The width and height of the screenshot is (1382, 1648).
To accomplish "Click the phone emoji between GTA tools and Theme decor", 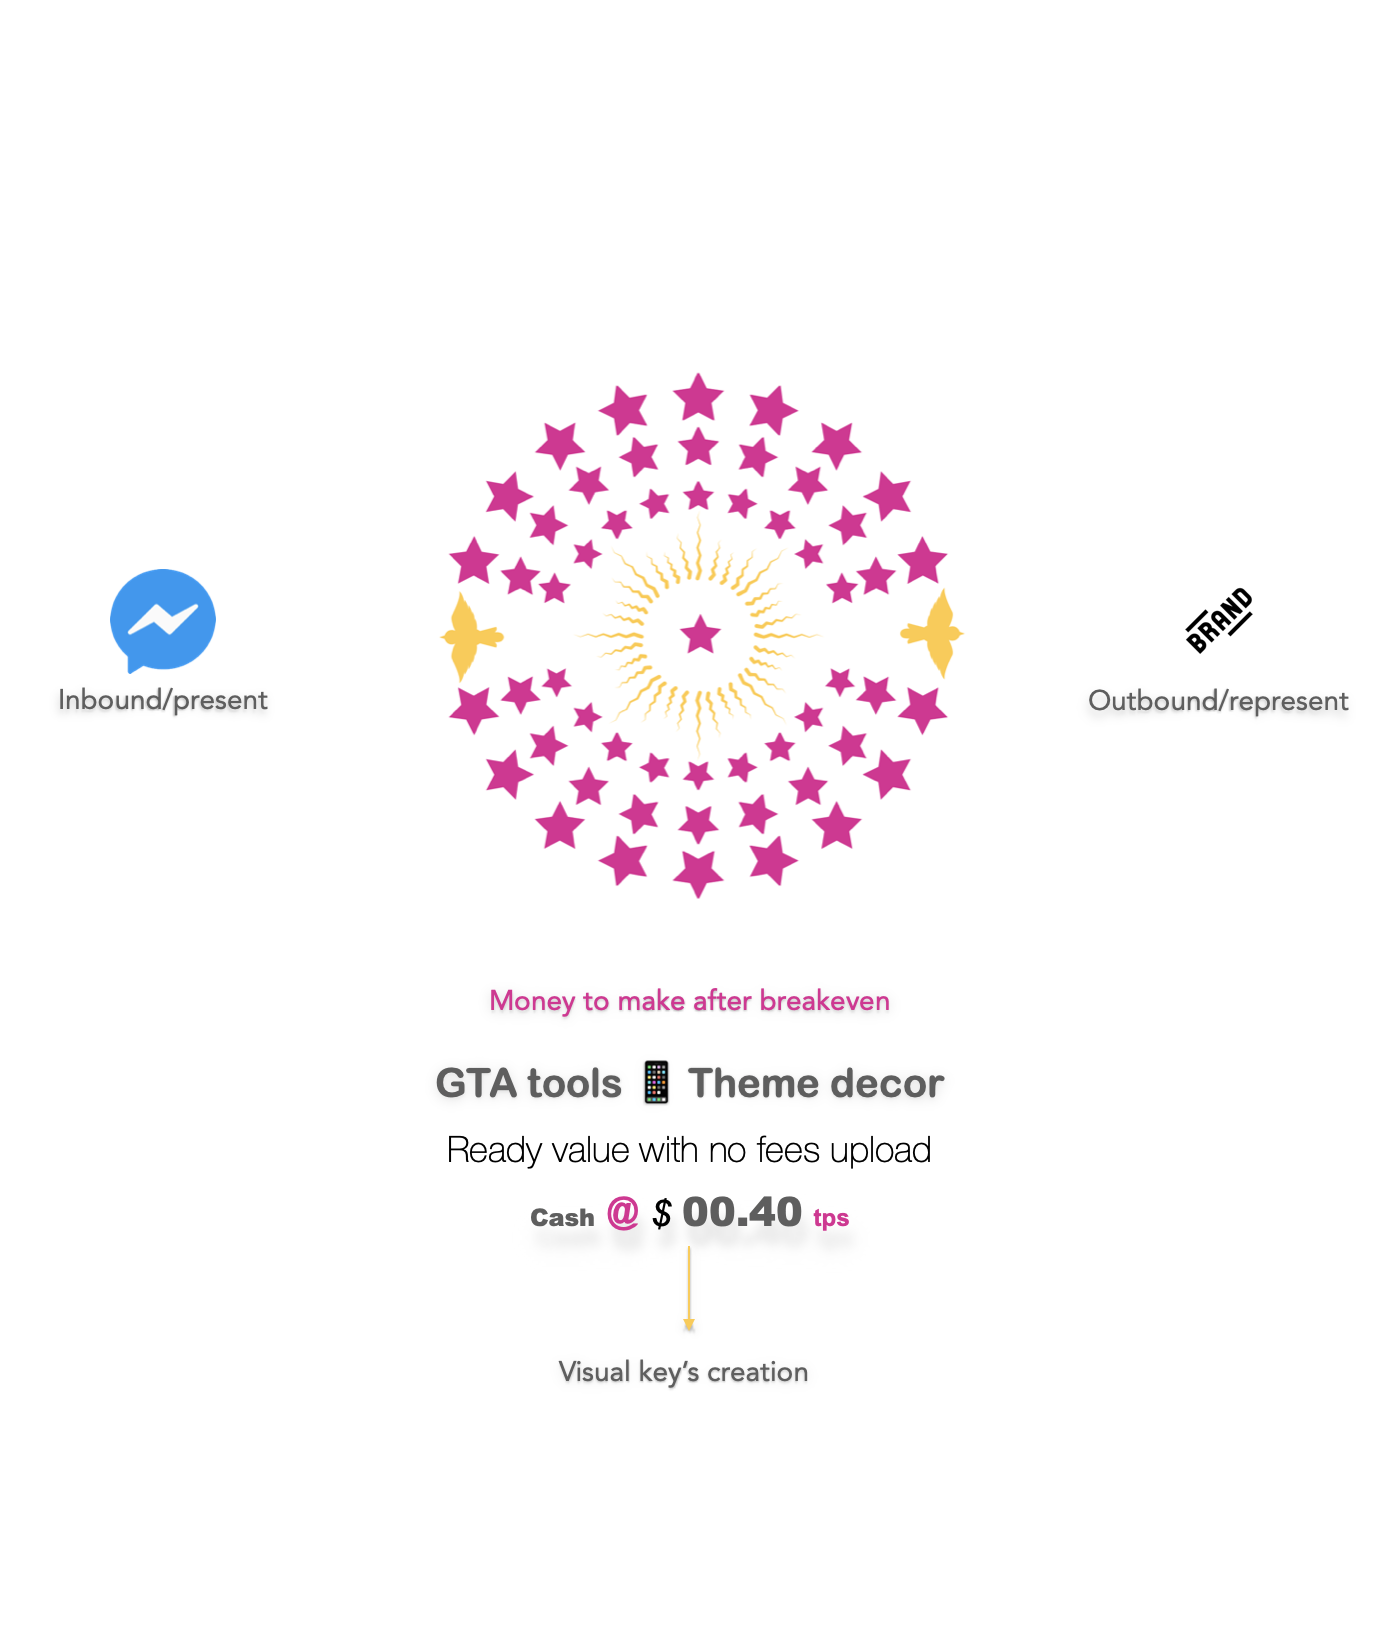I will pyautogui.click(x=656, y=1083).
